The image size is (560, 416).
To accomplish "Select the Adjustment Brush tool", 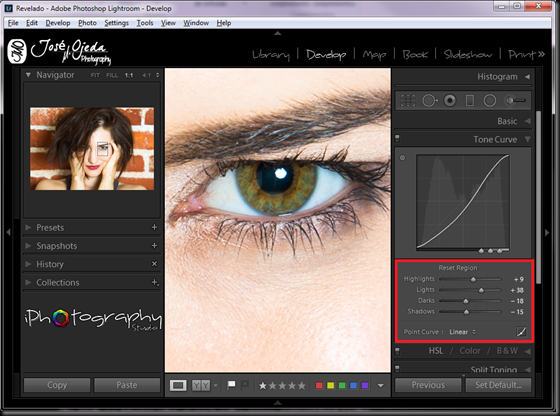I will point(515,101).
